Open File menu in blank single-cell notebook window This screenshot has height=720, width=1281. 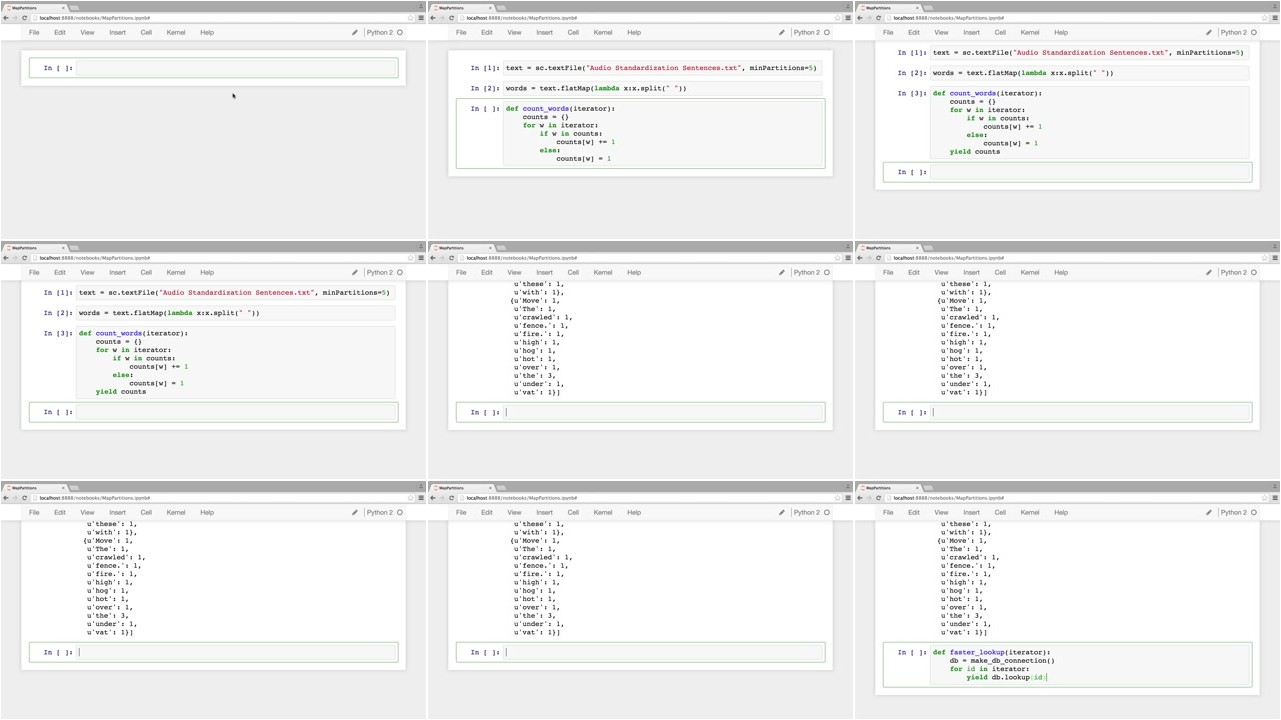(x=34, y=32)
